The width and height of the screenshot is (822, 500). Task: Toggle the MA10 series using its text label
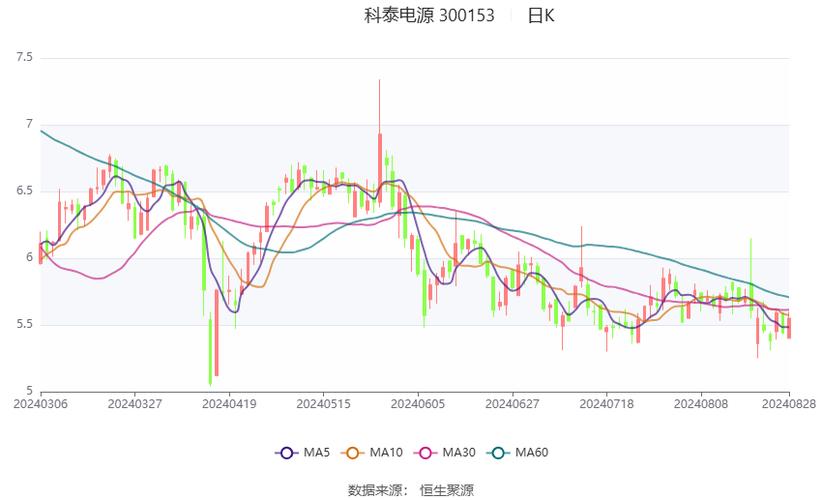click(x=386, y=453)
